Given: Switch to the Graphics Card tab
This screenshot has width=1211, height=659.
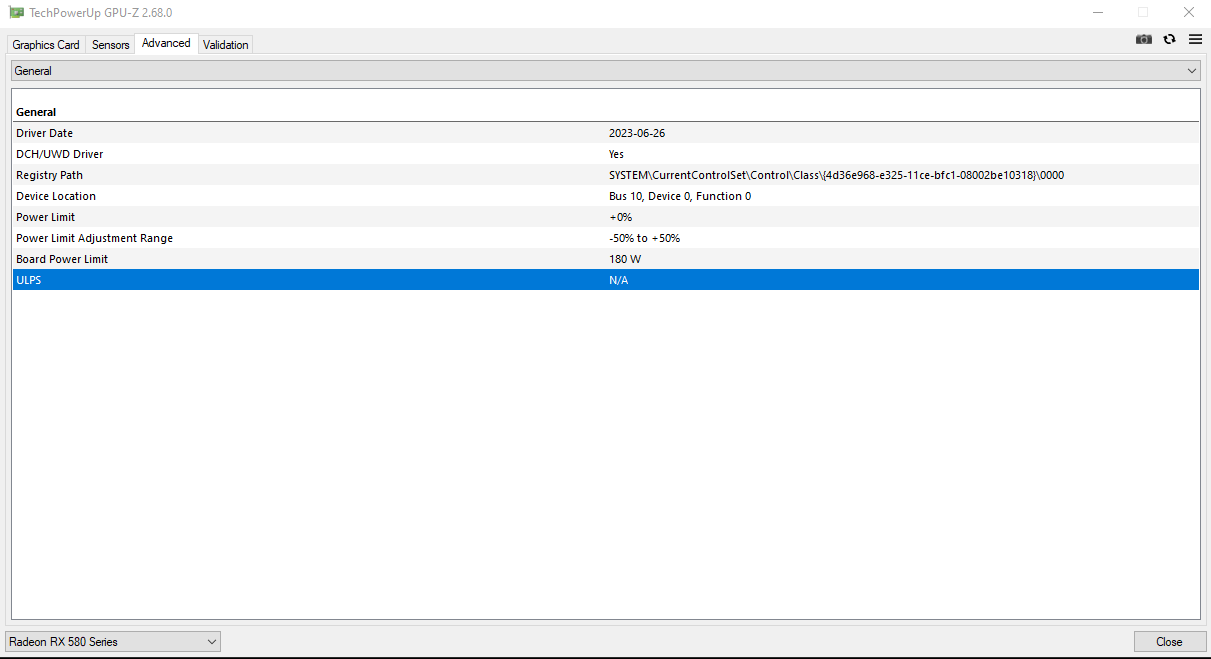Looking at the screenshot, I should [46, 45].
